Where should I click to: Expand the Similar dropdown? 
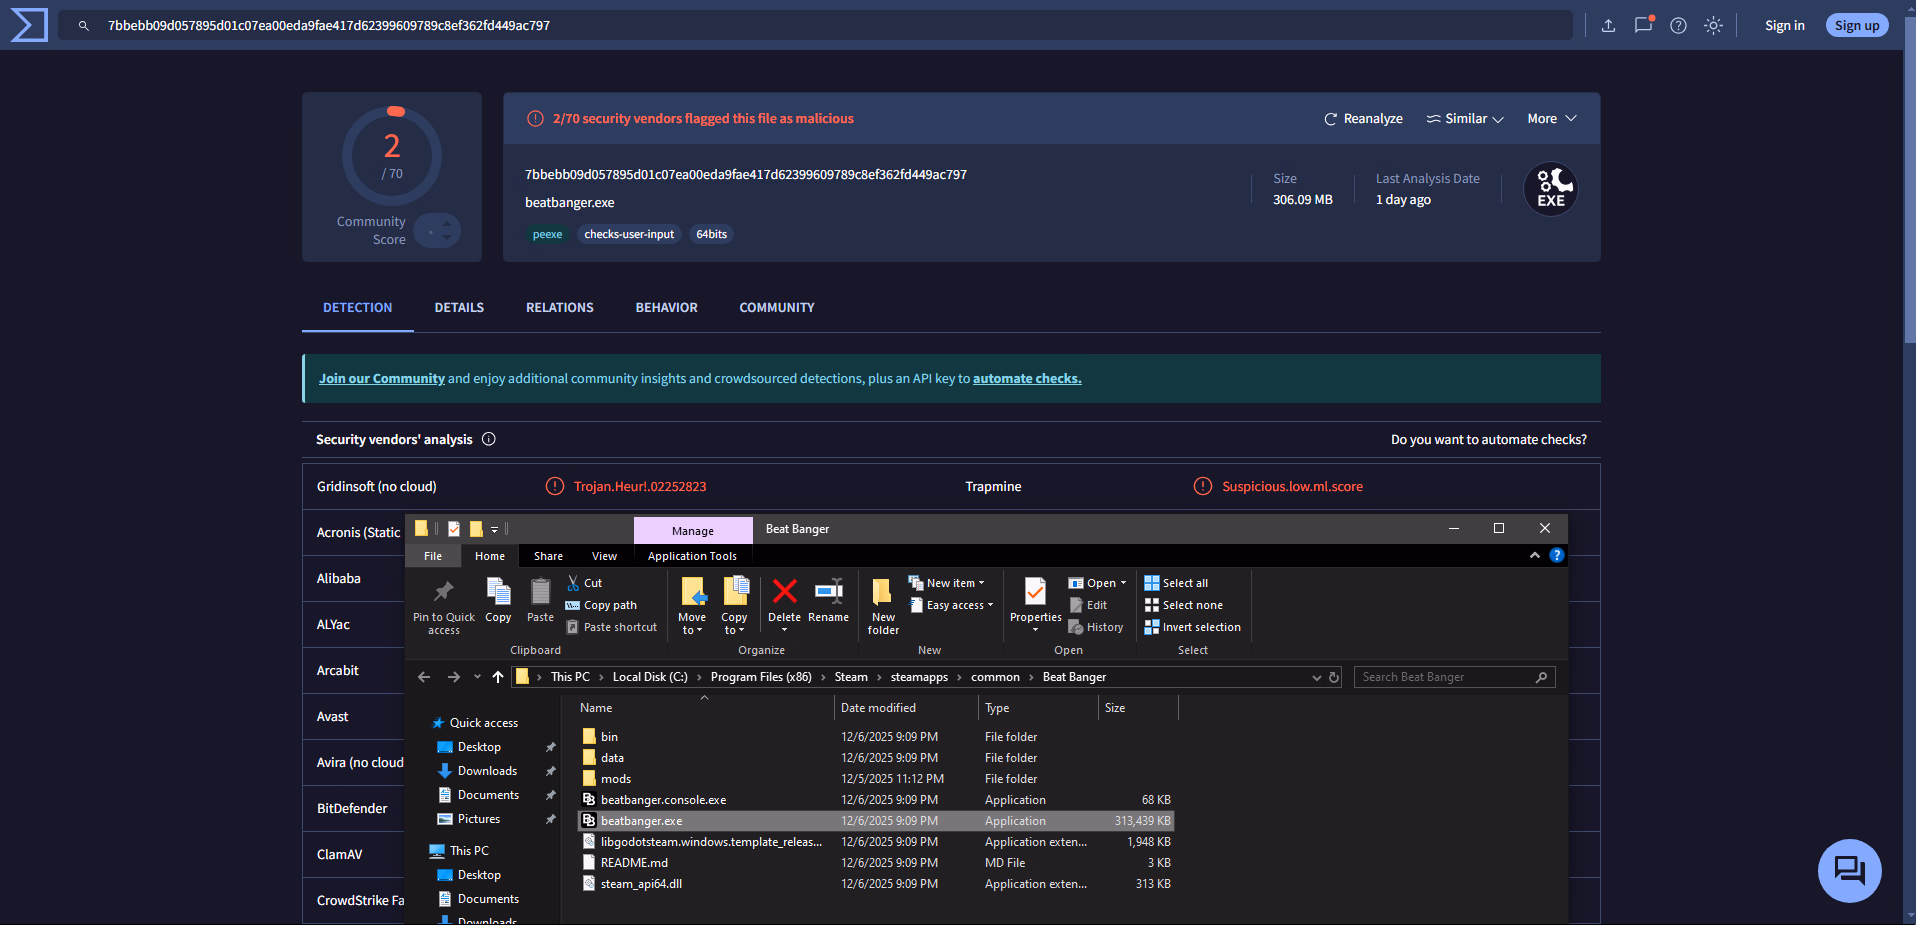pos(1464,118)
